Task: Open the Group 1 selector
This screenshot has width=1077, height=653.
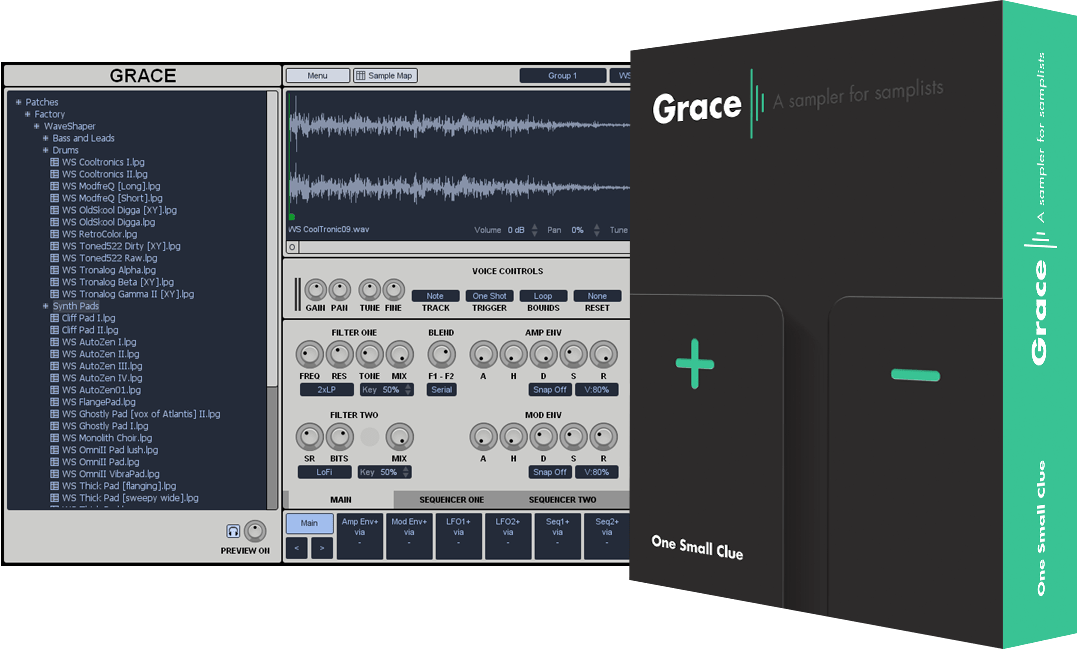Action: click(x=563, y=76)
